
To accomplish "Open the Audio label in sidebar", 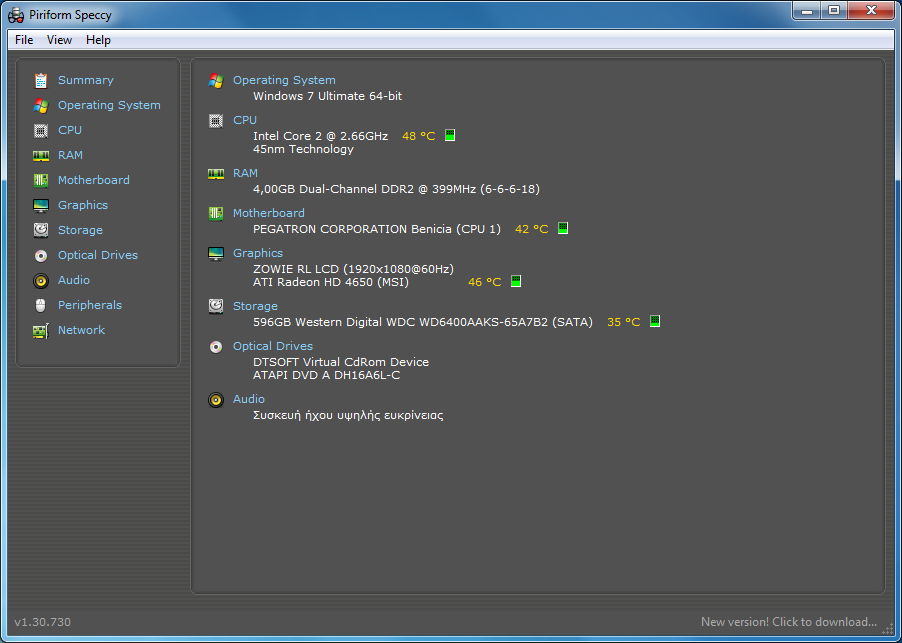I will (74, 280).
